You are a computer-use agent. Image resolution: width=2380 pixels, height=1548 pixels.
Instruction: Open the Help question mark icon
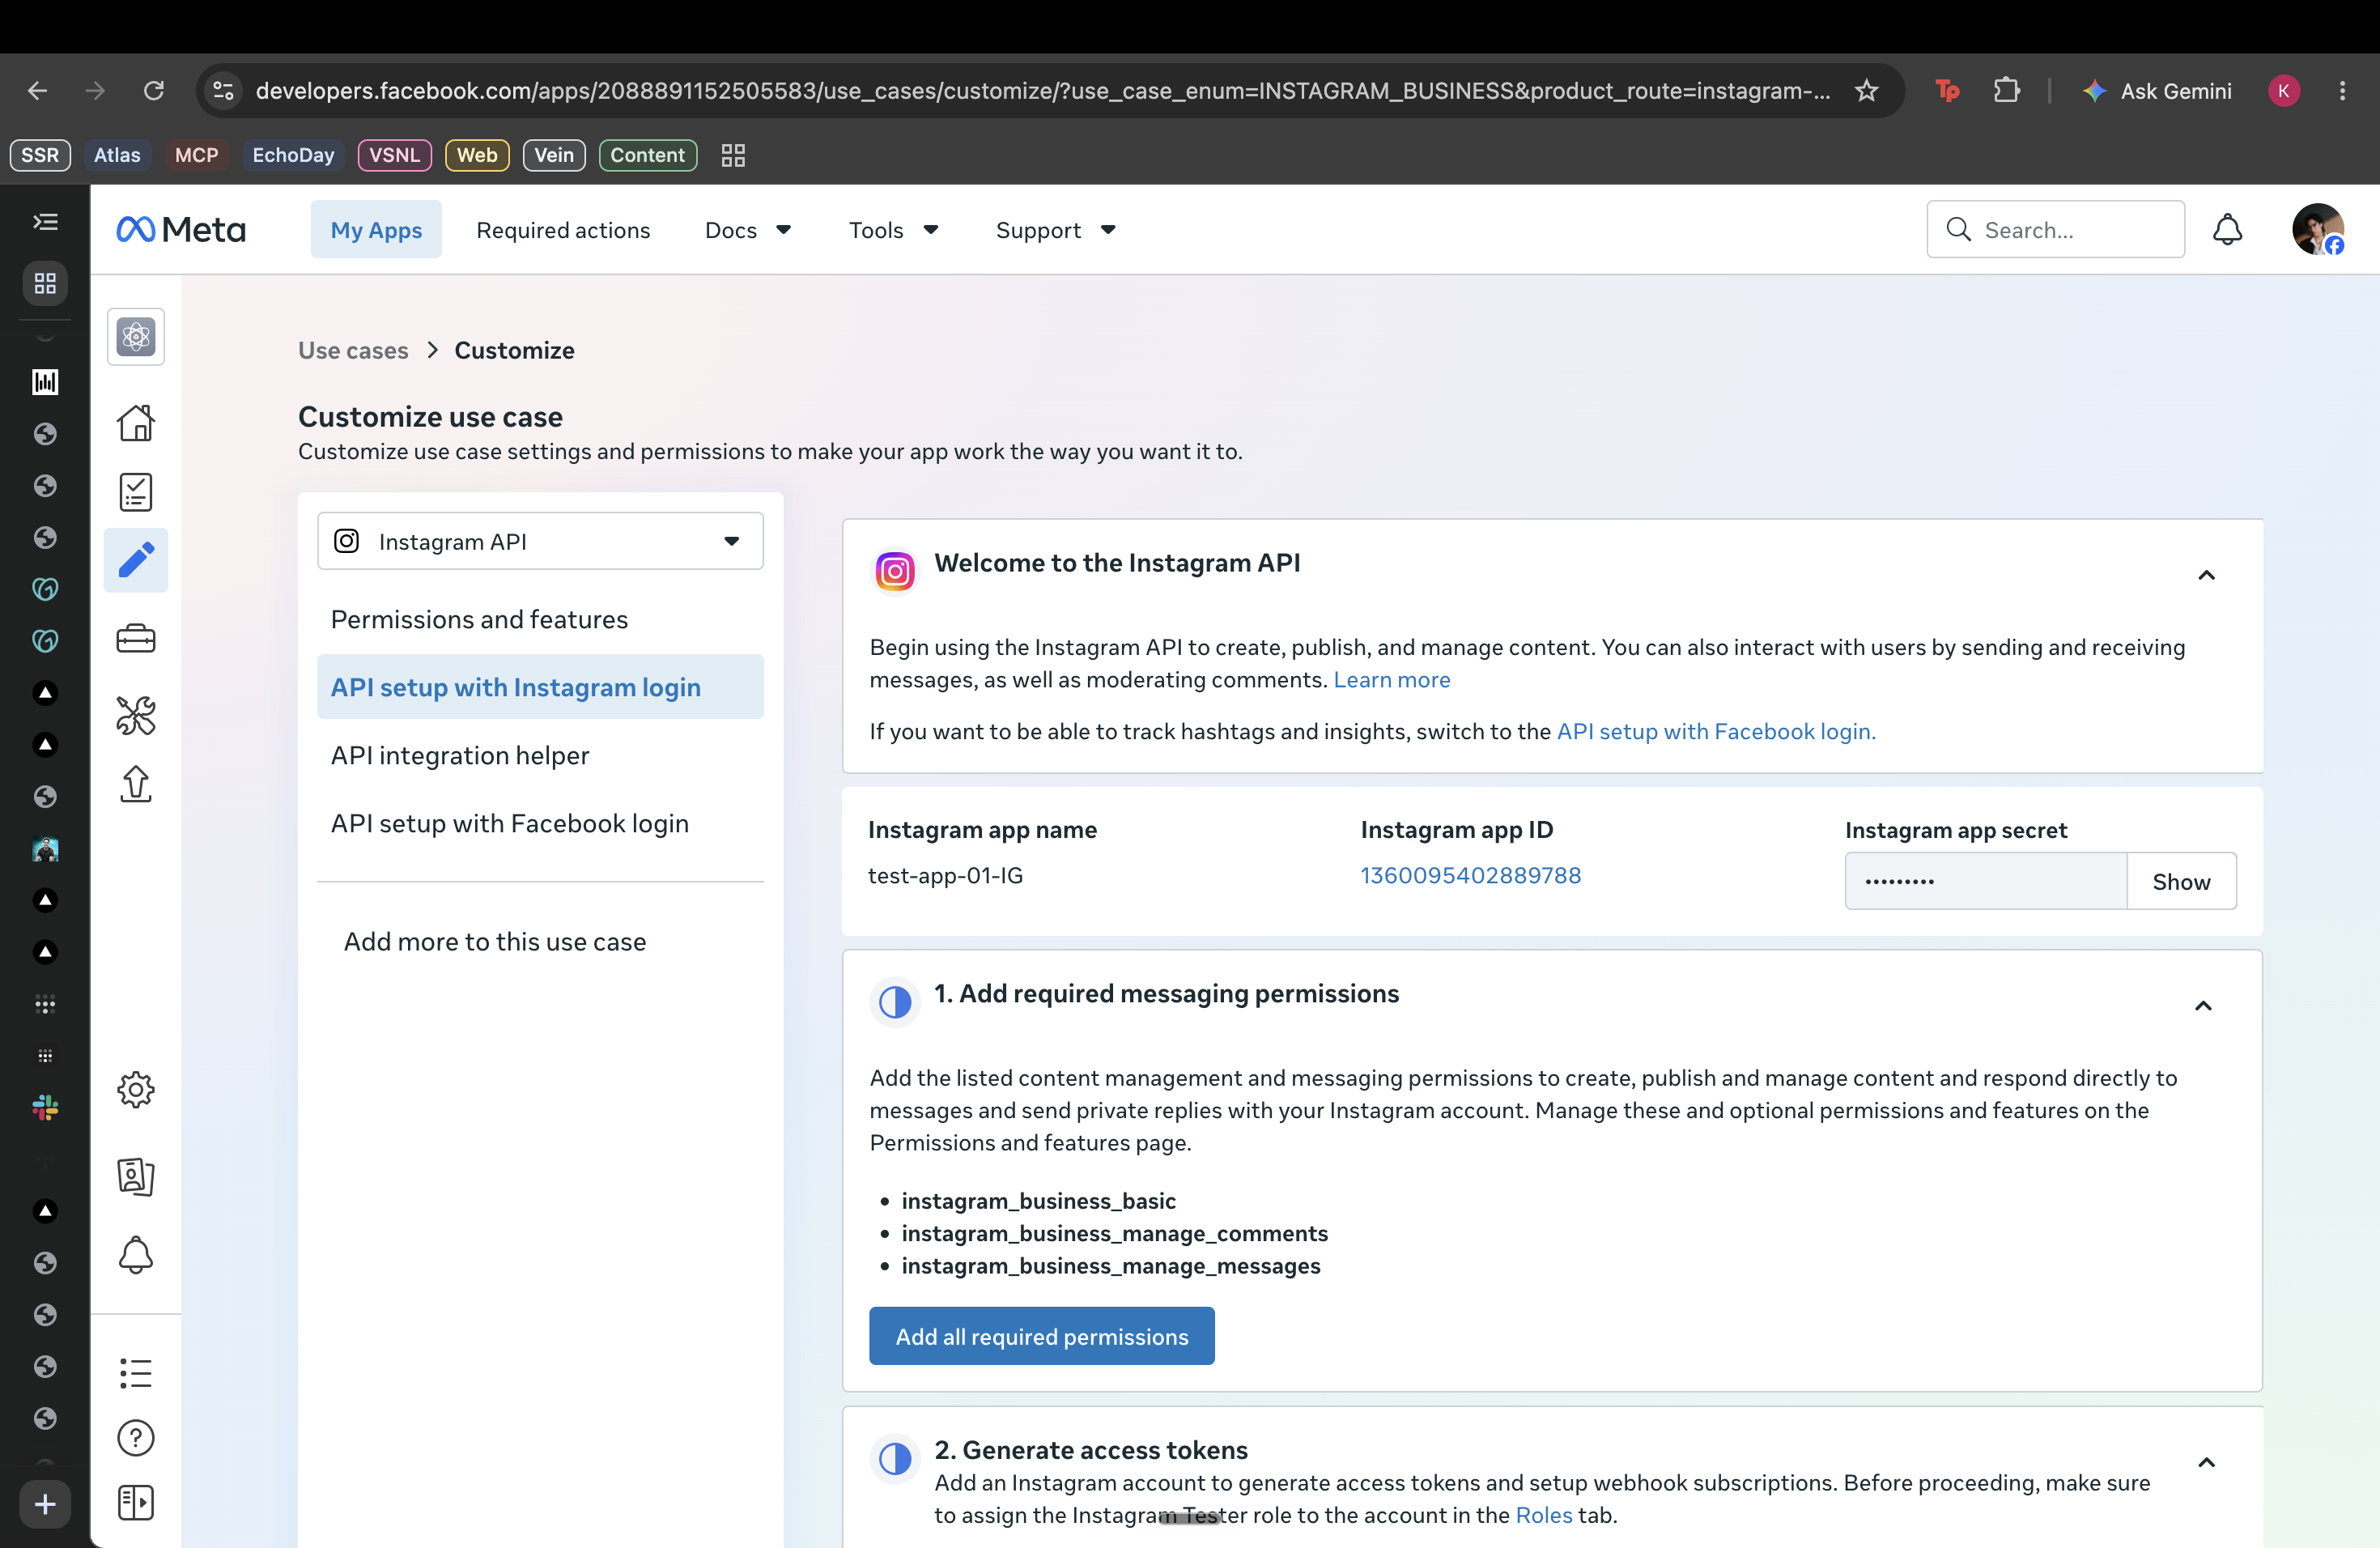tap(136, 1438)
